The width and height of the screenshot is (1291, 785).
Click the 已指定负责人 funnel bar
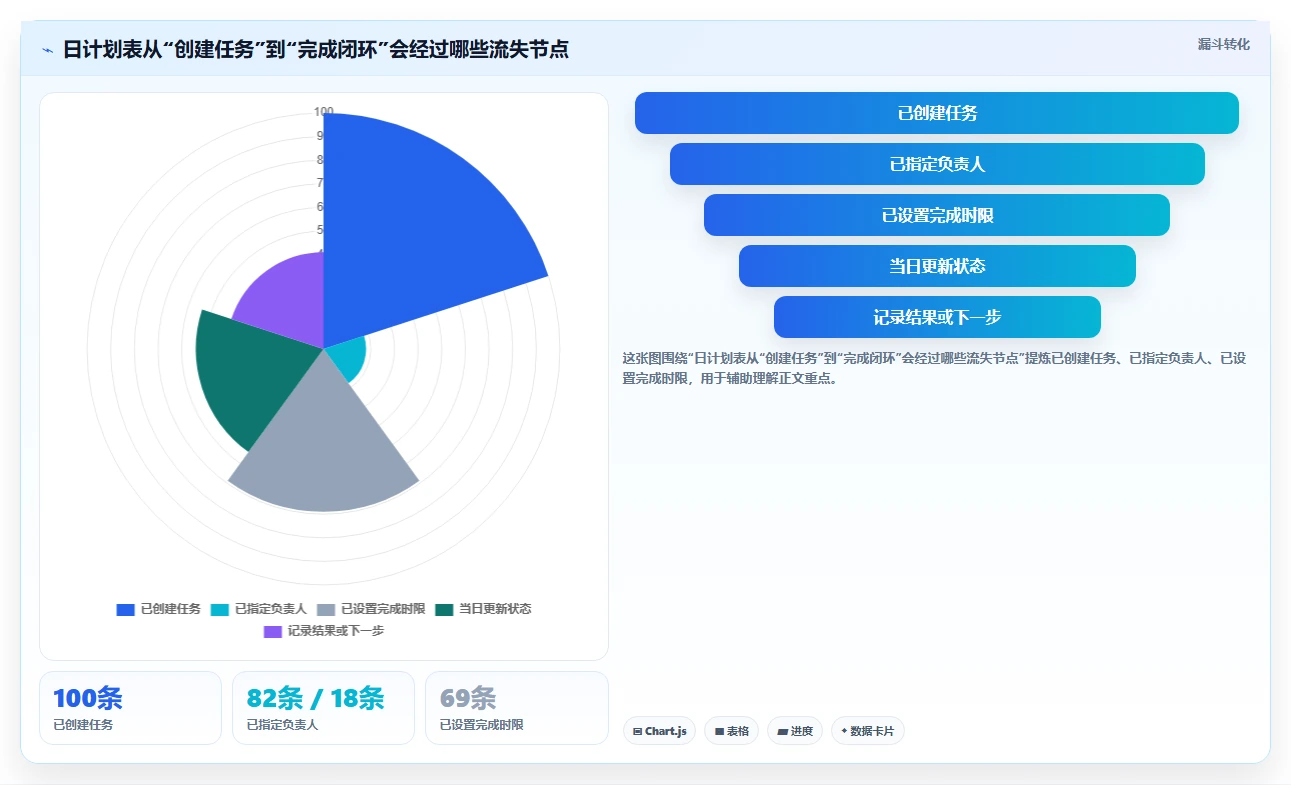pyautogui.click(x=937, y=164)
